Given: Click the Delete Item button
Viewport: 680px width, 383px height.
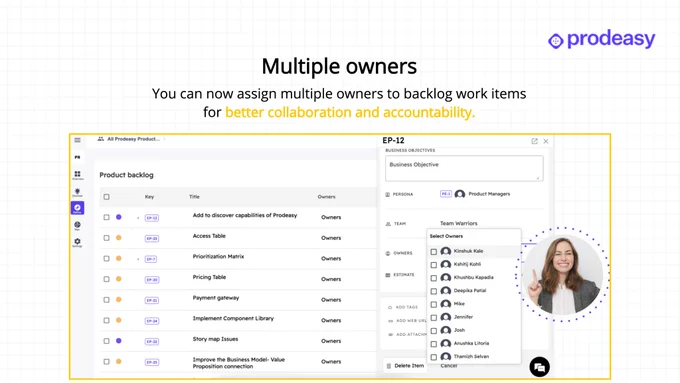Looking at the screenshot, I should tap(405, 366).
